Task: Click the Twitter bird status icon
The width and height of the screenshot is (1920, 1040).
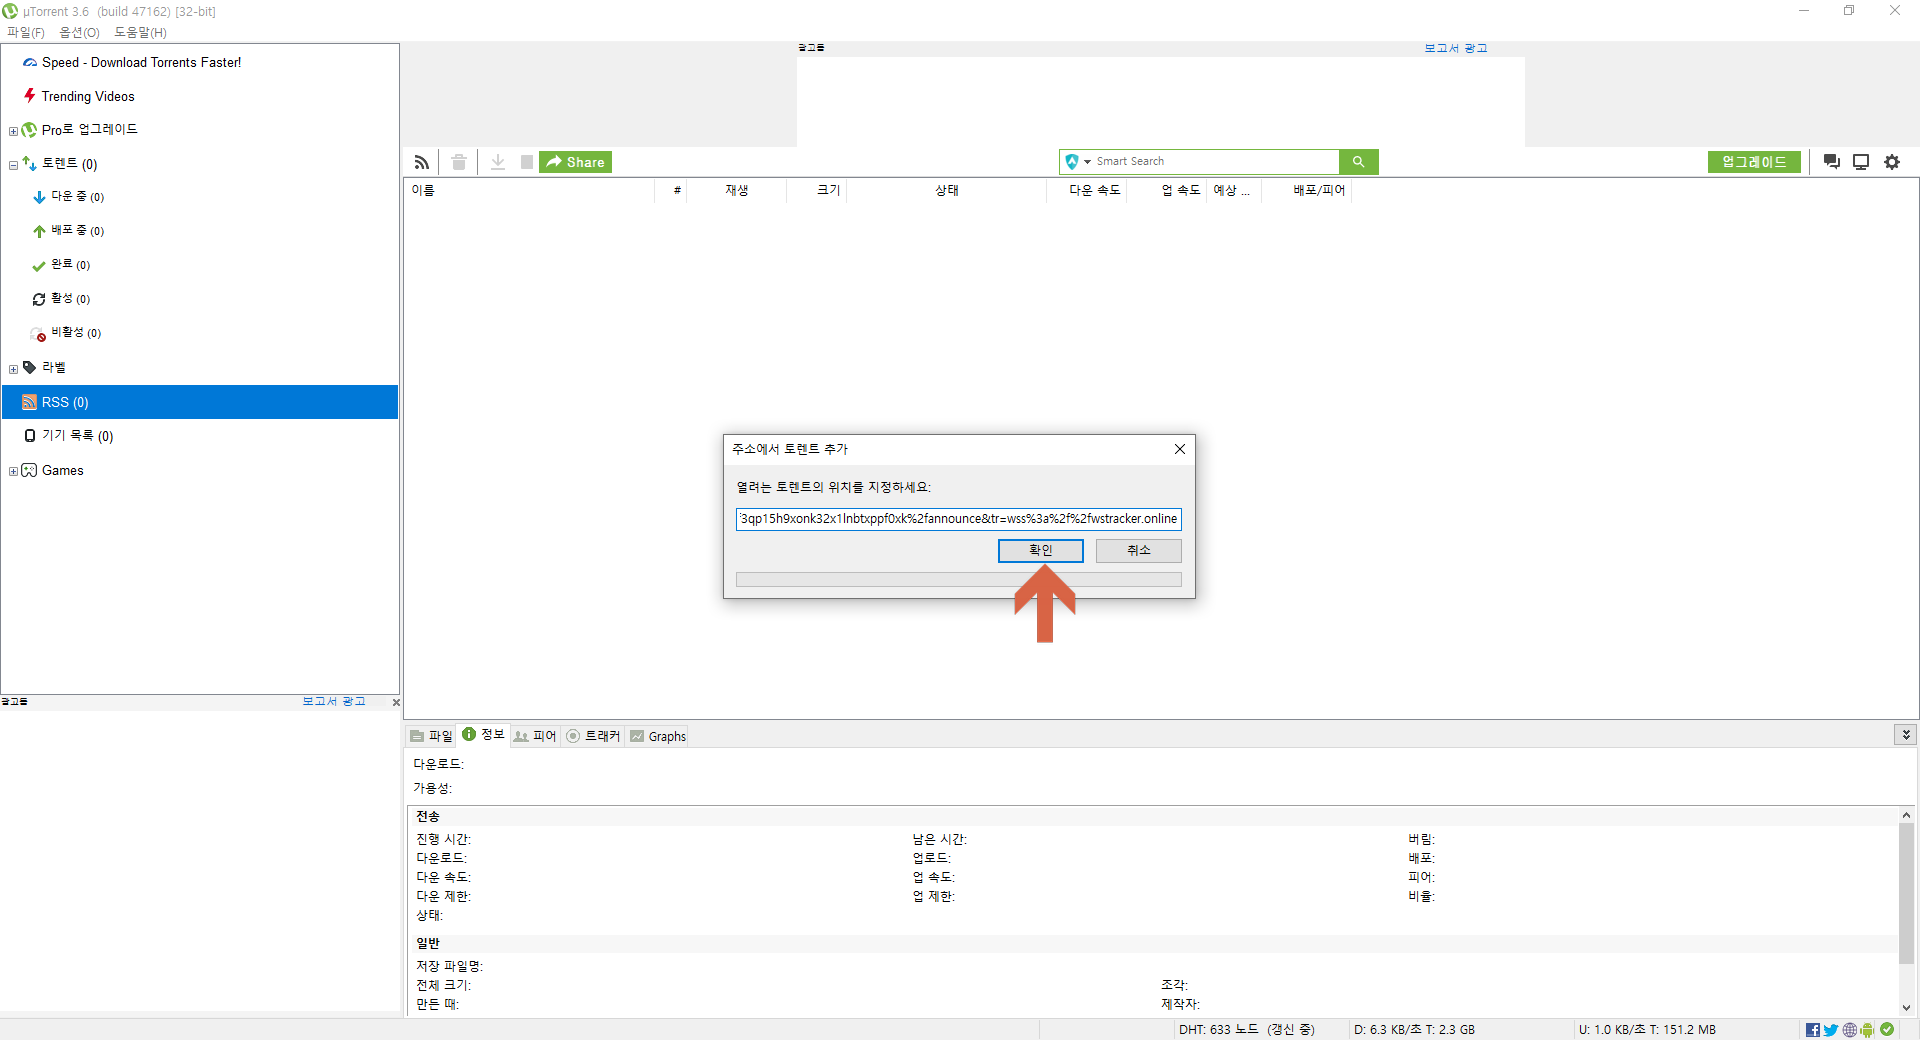Action: point(1831,1030)
